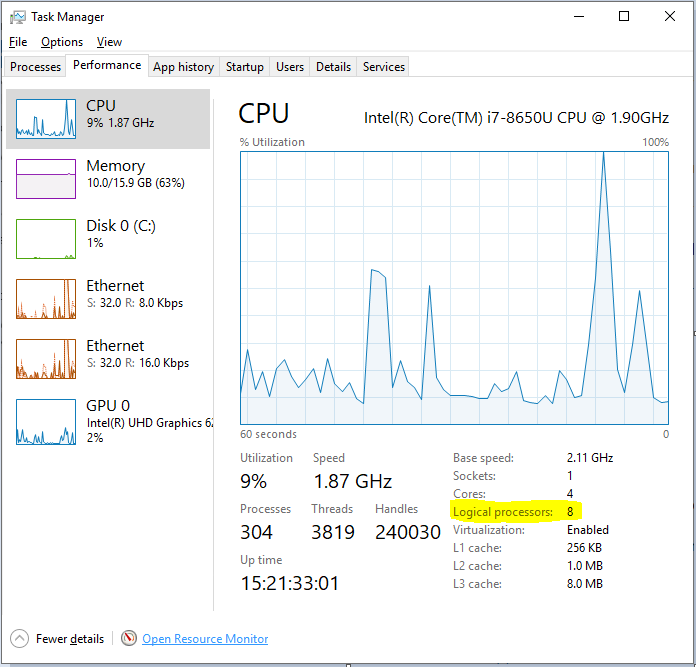Open the Options menu
Image resolution: width=696 pixels, height=667 pixels.
(62, 42)
